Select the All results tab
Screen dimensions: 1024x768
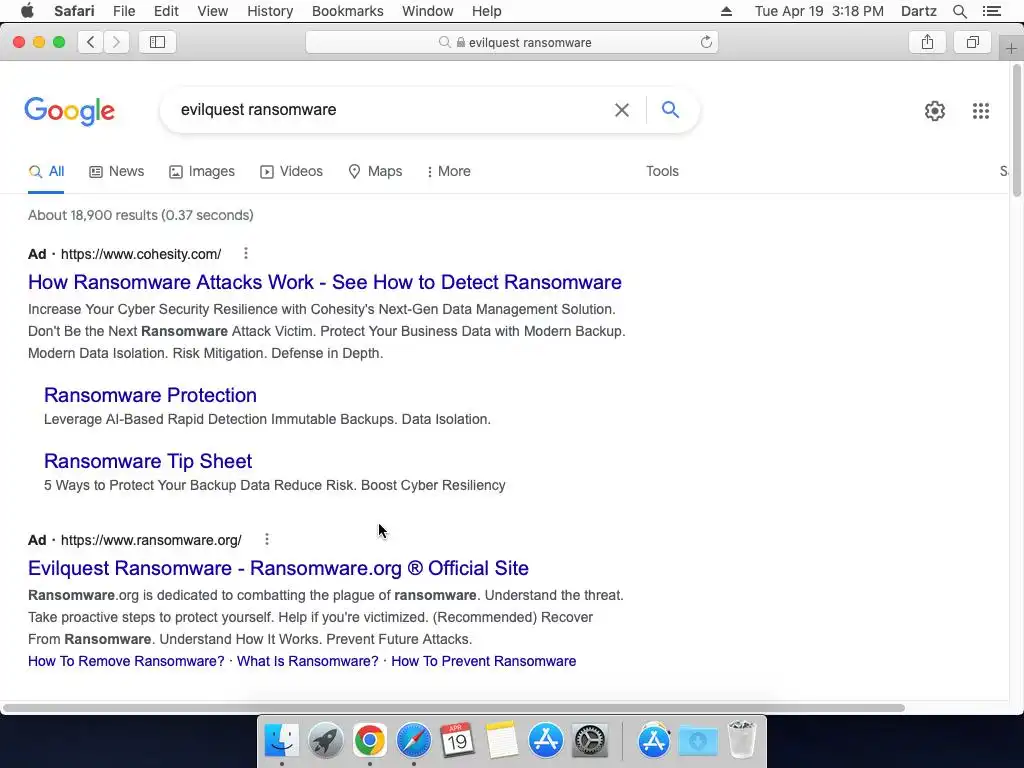click(x=46, y=171)
